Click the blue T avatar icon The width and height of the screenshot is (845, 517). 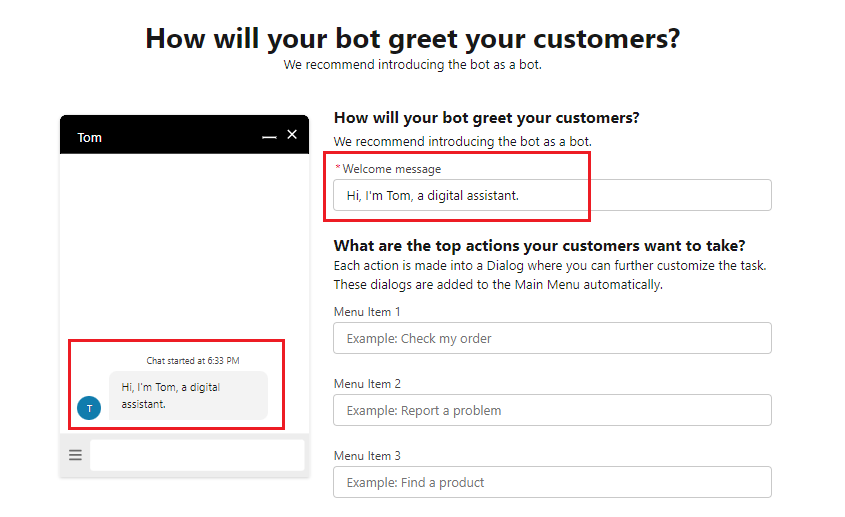(x=89, y=408)
